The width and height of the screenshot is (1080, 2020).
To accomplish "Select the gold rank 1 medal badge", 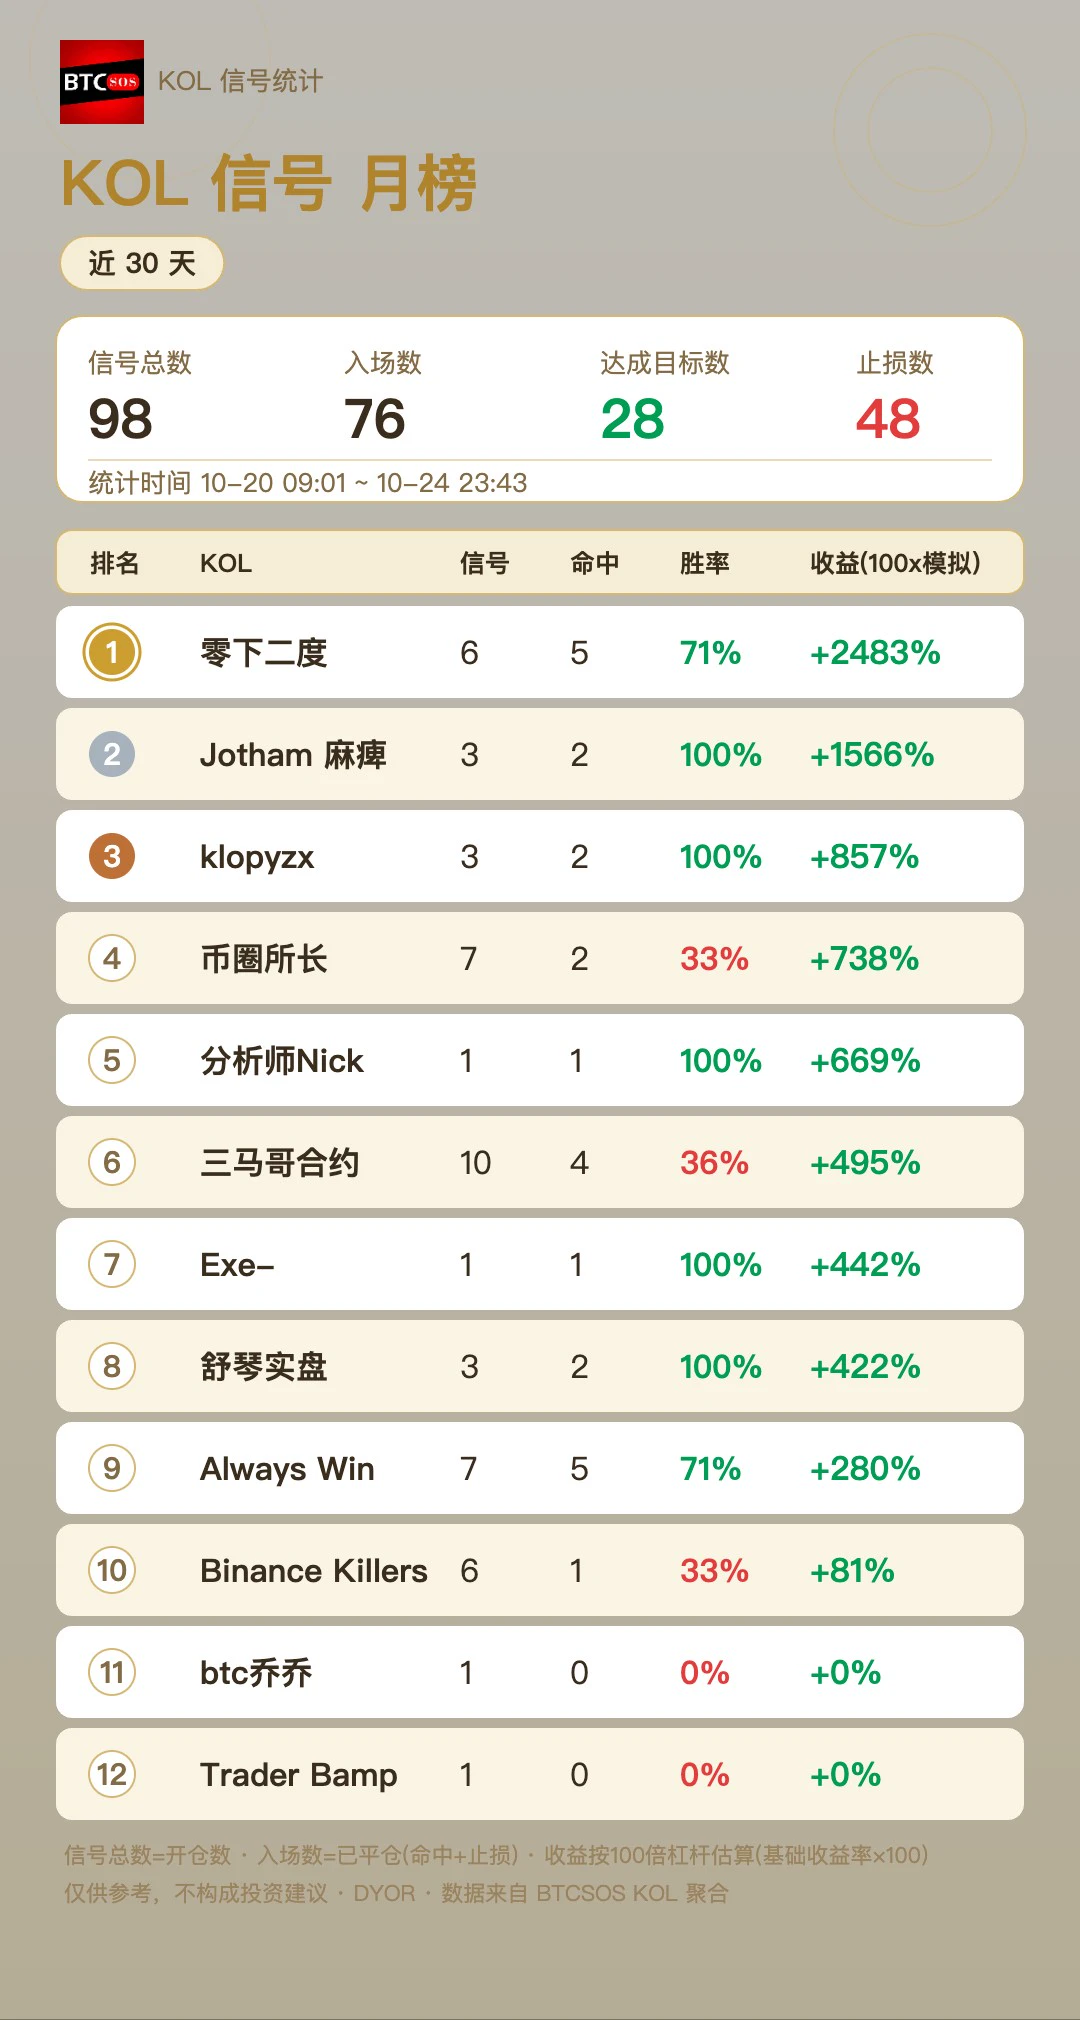I will tap(112, 652).
